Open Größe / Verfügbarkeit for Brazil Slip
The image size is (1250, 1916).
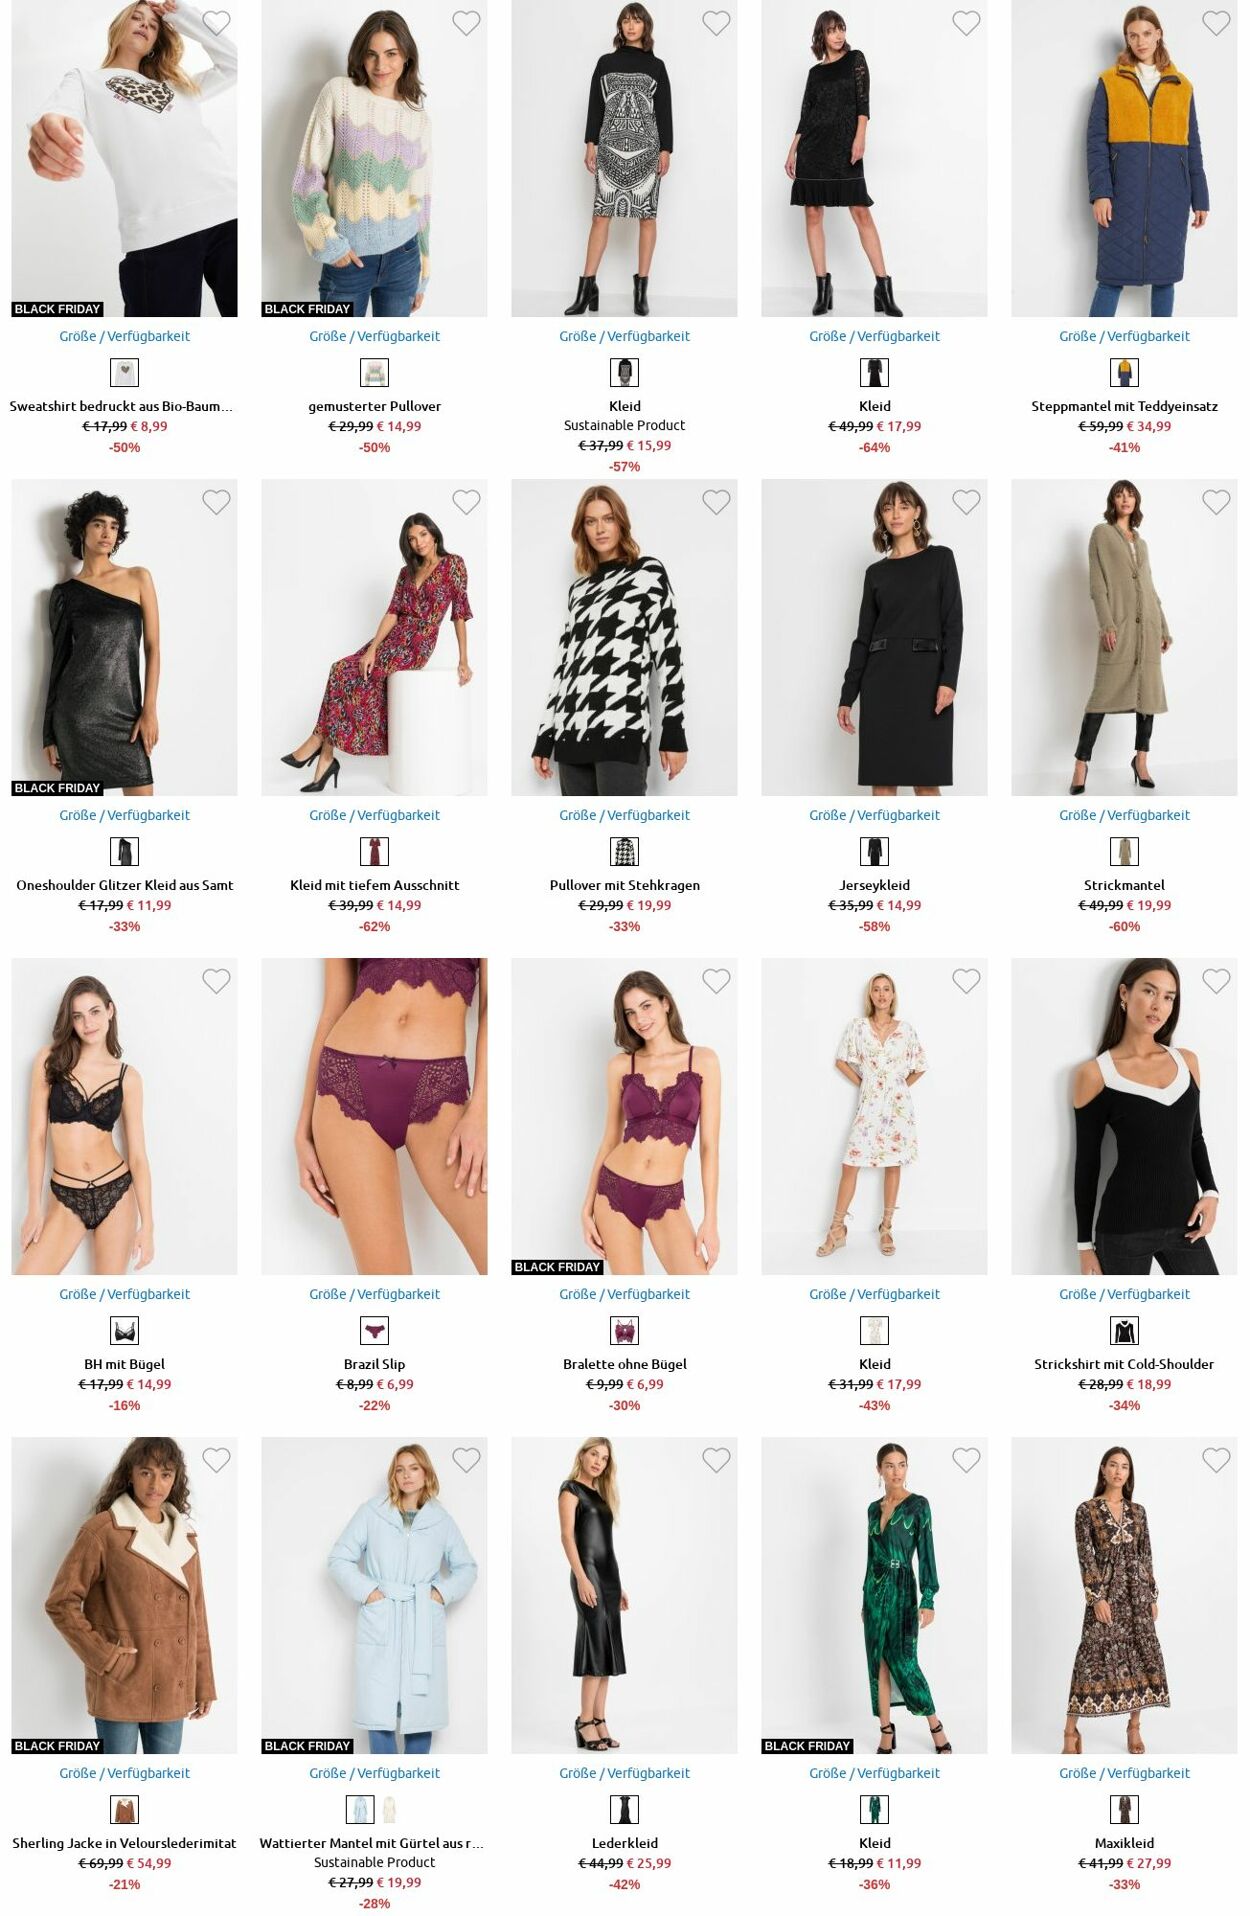click(x=374, y=1294)
